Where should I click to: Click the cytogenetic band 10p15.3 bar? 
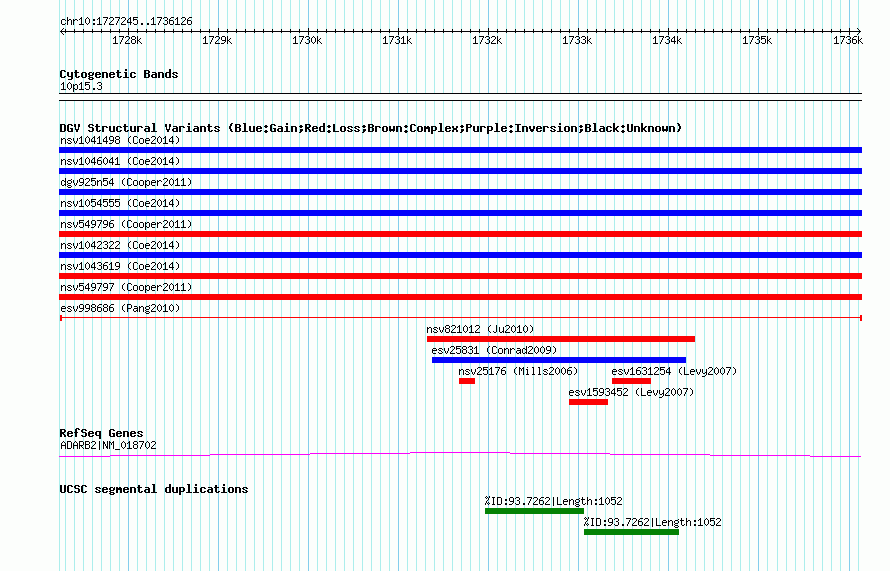[x=460, y=97]
